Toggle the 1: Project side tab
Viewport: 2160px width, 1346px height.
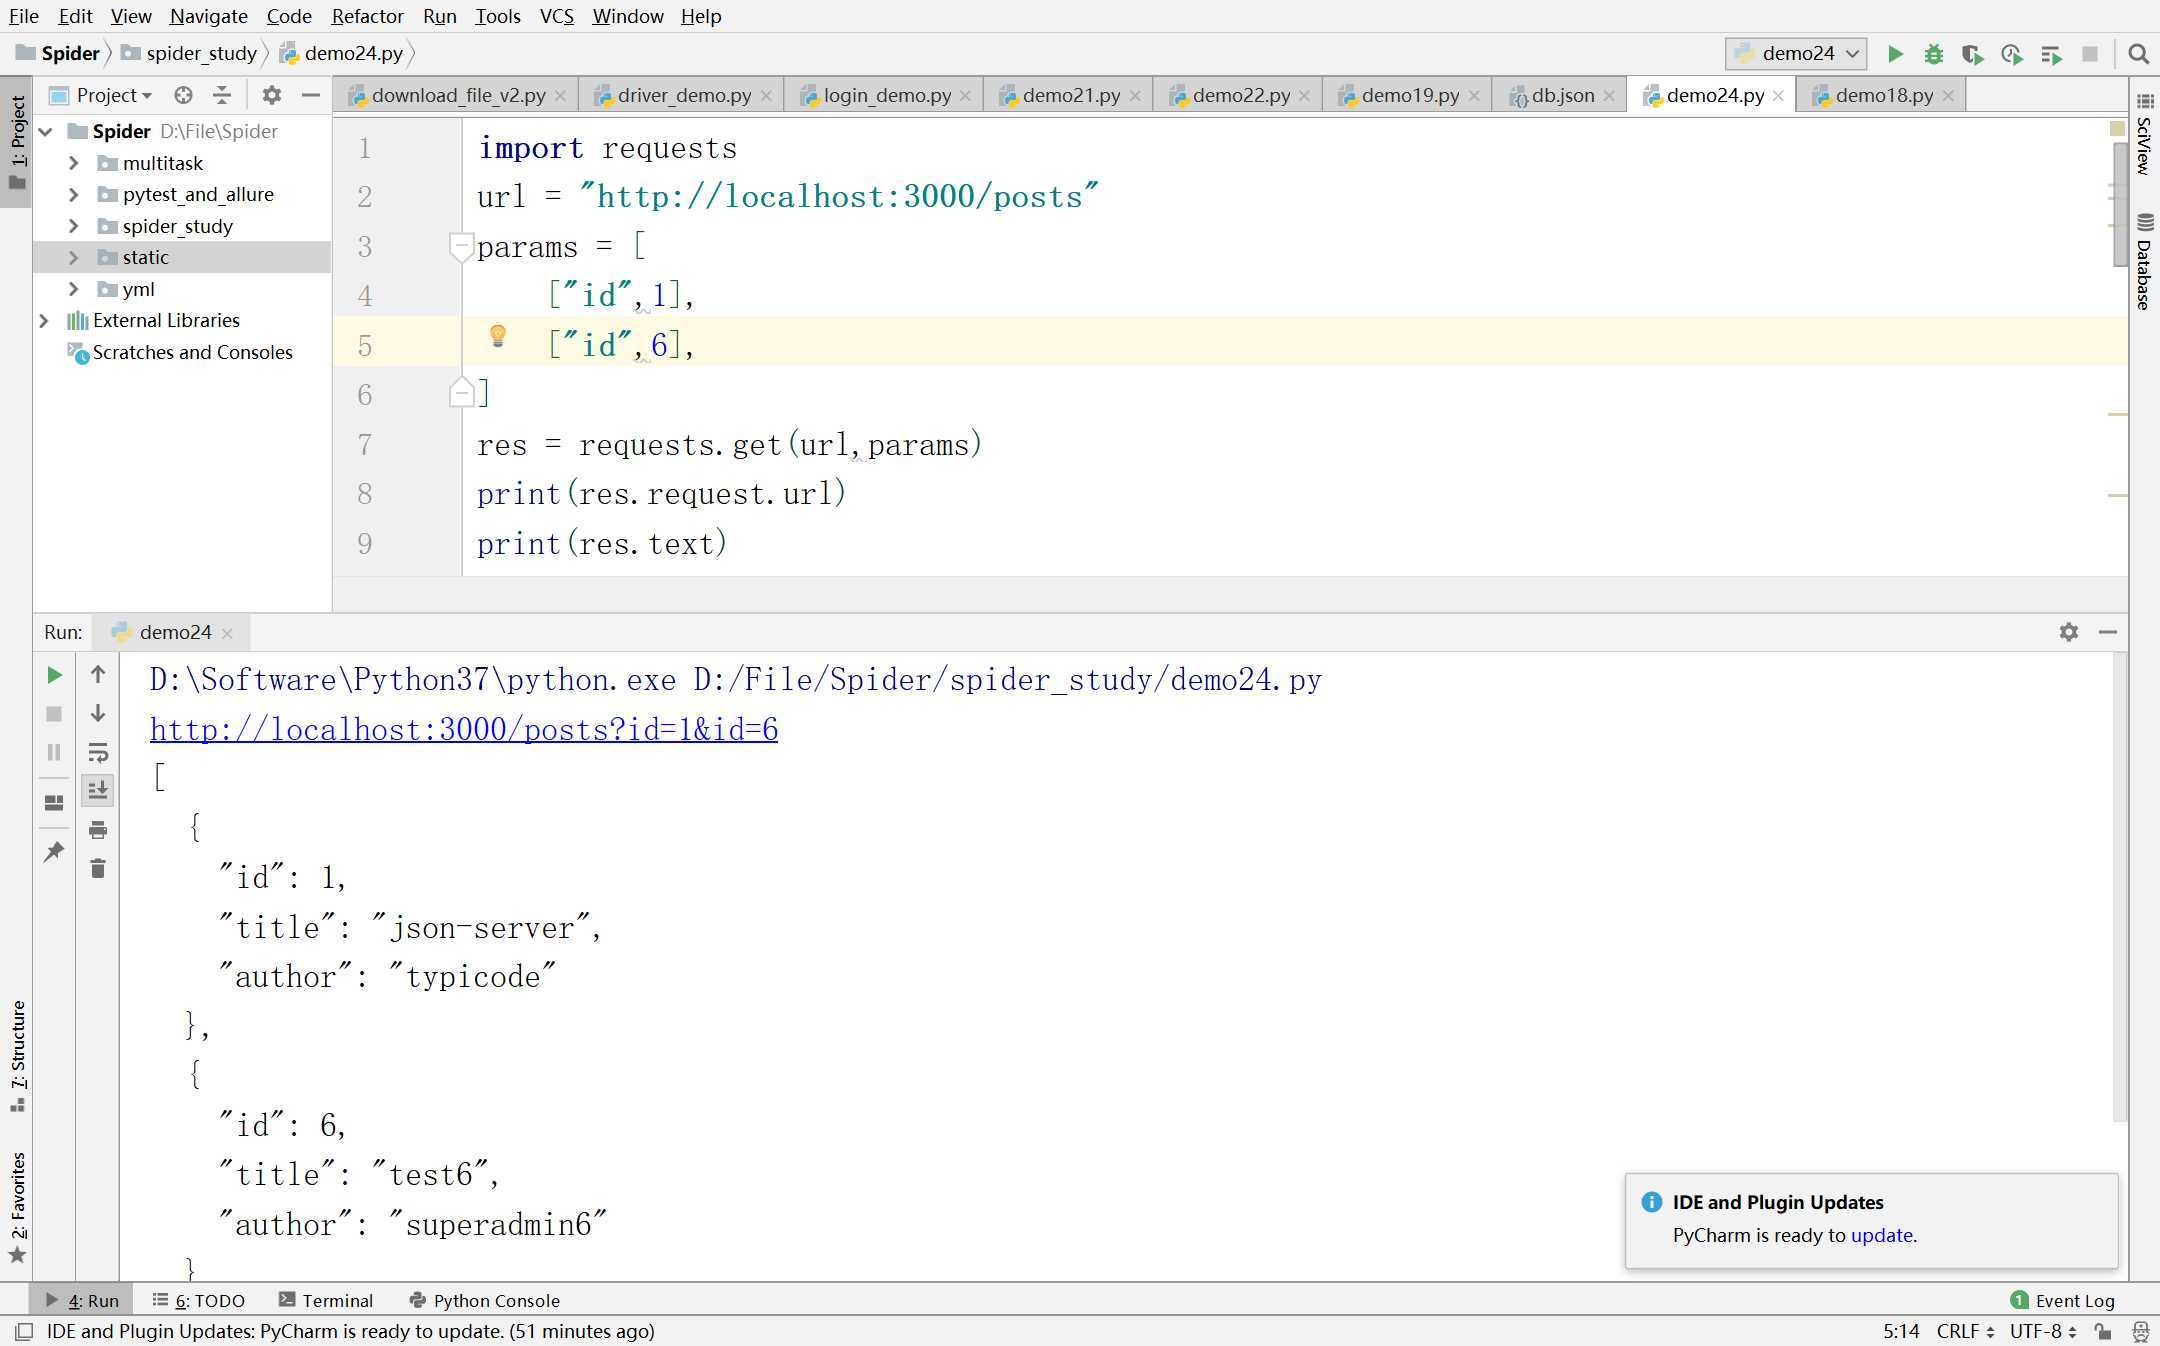click(17, 142)
